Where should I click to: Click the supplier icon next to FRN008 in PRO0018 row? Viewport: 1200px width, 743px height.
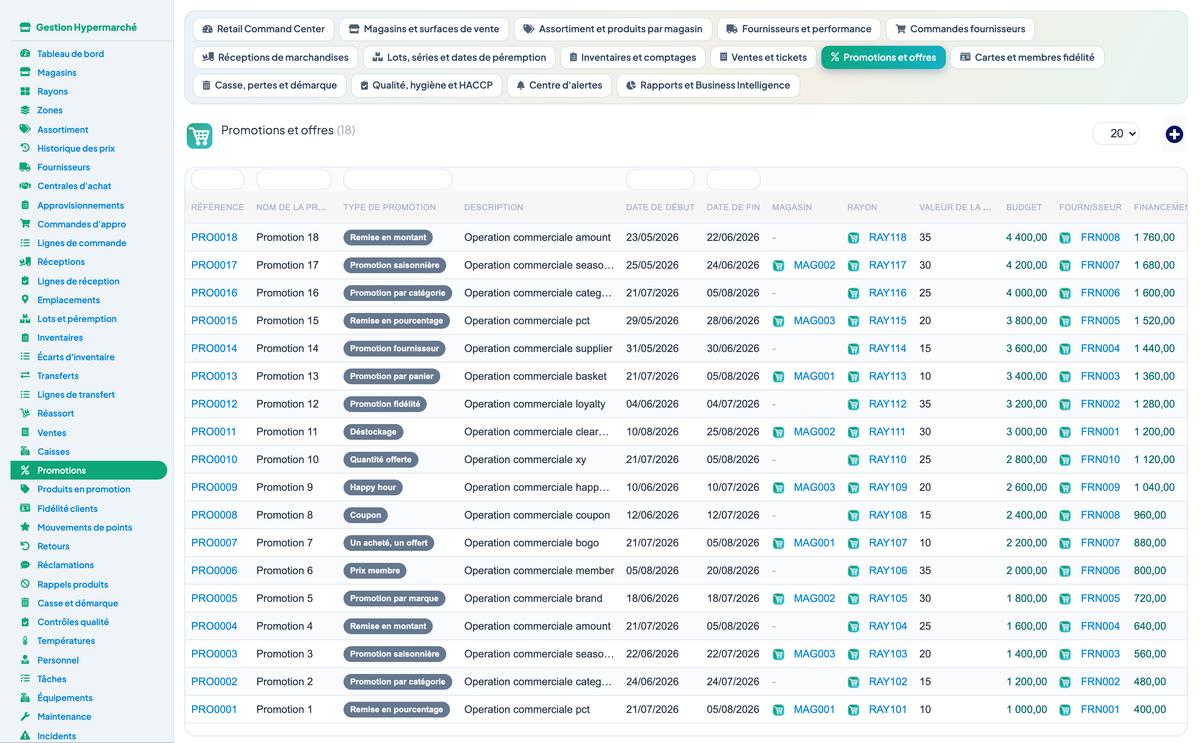pos(1066,238)
